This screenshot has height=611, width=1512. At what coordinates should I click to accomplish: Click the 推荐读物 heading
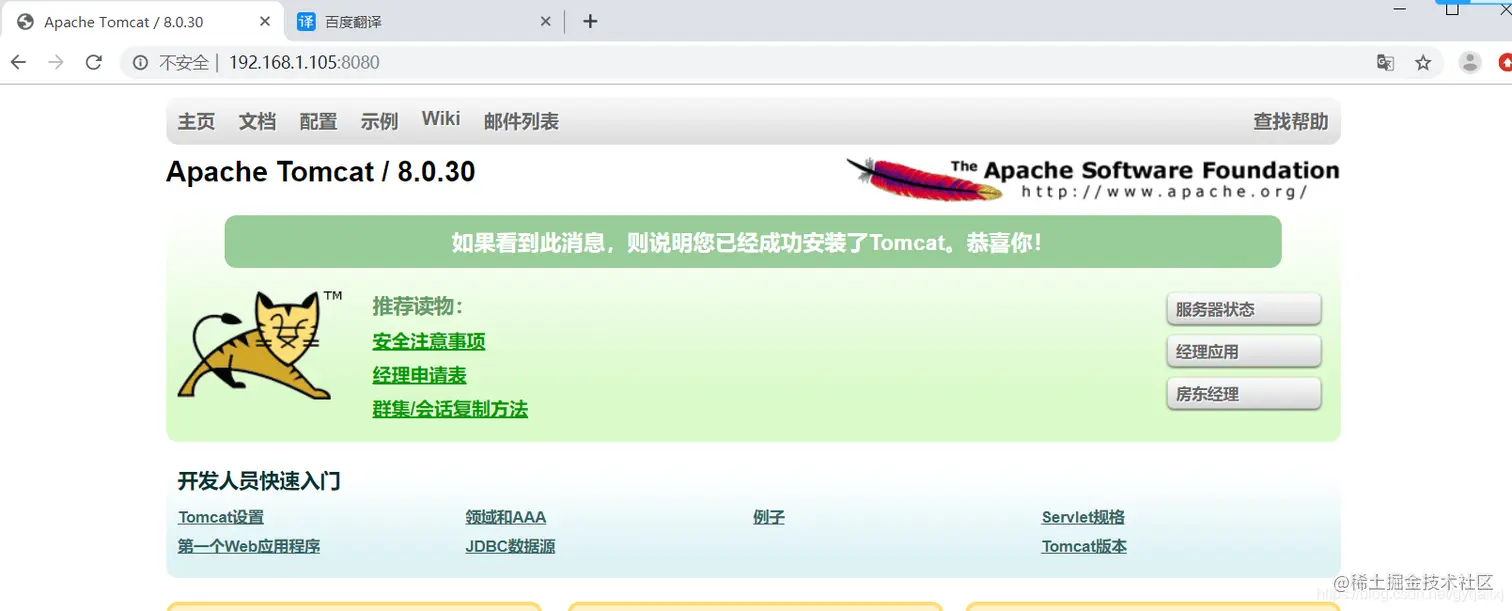click(418, 306)
